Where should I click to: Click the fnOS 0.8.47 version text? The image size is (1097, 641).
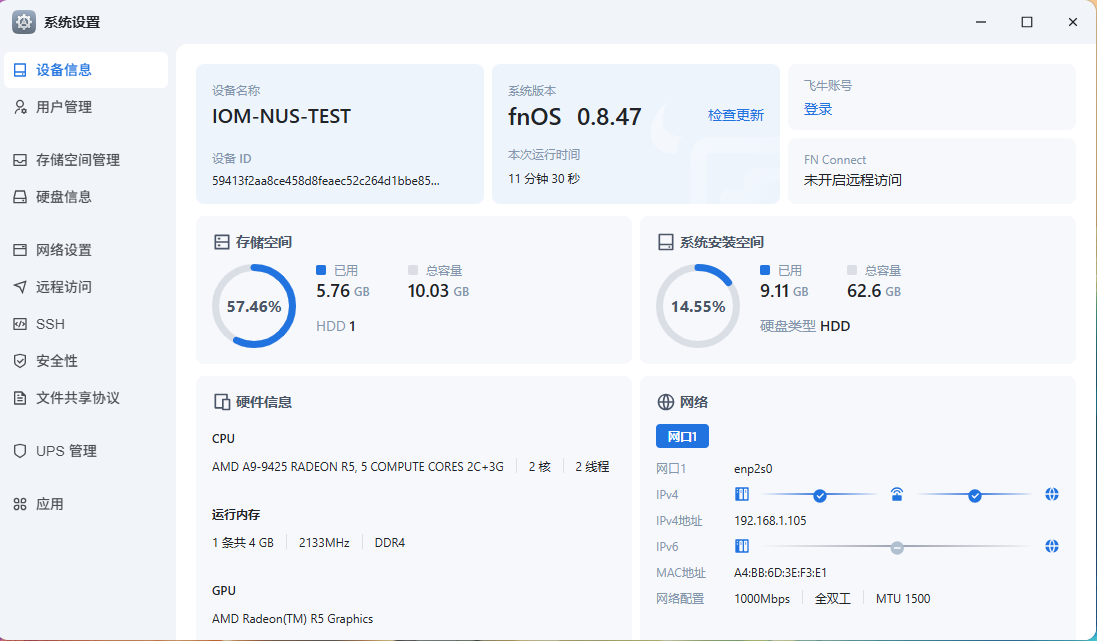574,116
